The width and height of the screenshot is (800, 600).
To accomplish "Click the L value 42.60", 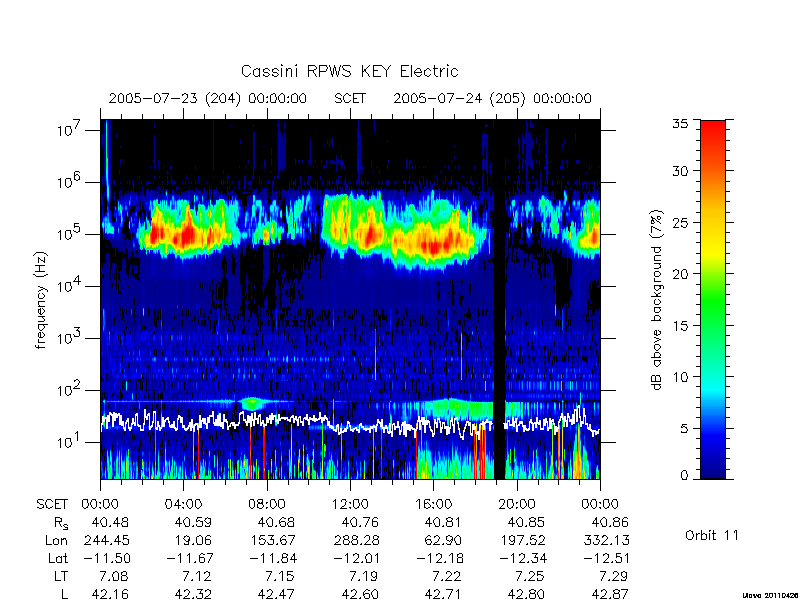I will [360, 594].
